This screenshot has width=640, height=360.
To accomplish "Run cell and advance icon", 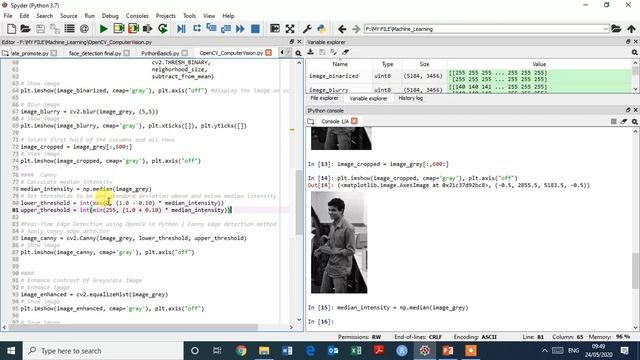I will point(133,29).
